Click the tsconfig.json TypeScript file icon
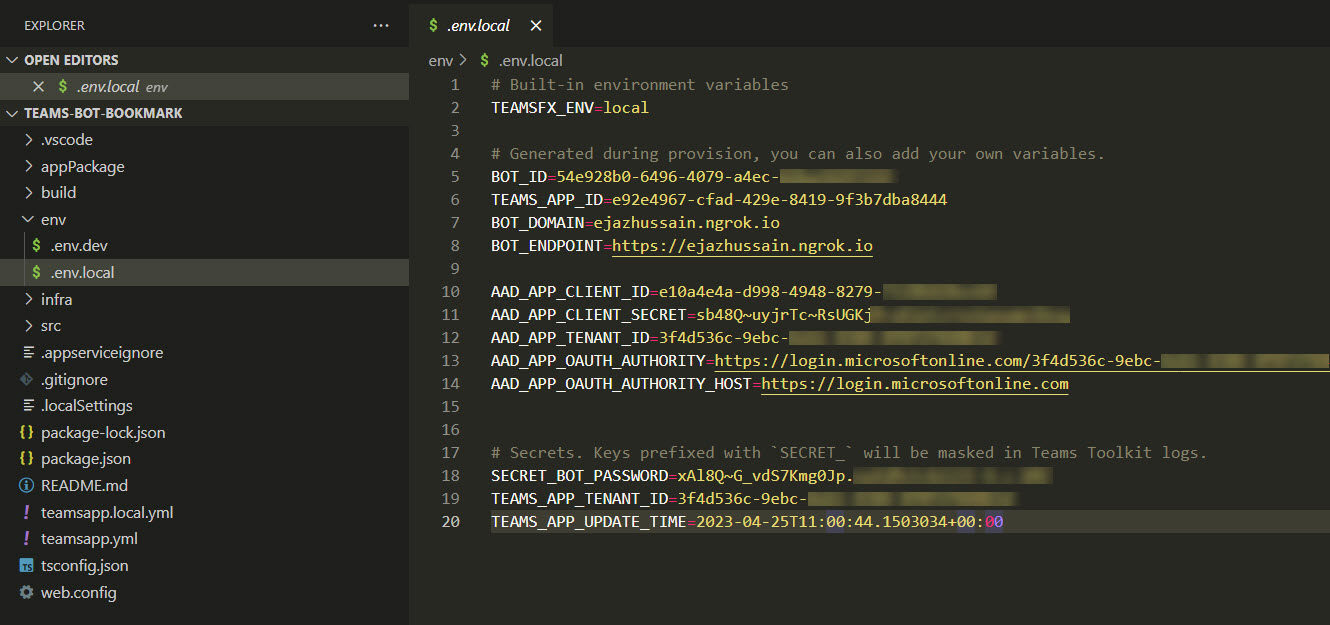Viewport: 1330px width, 625px height. (x=27, y=566)
